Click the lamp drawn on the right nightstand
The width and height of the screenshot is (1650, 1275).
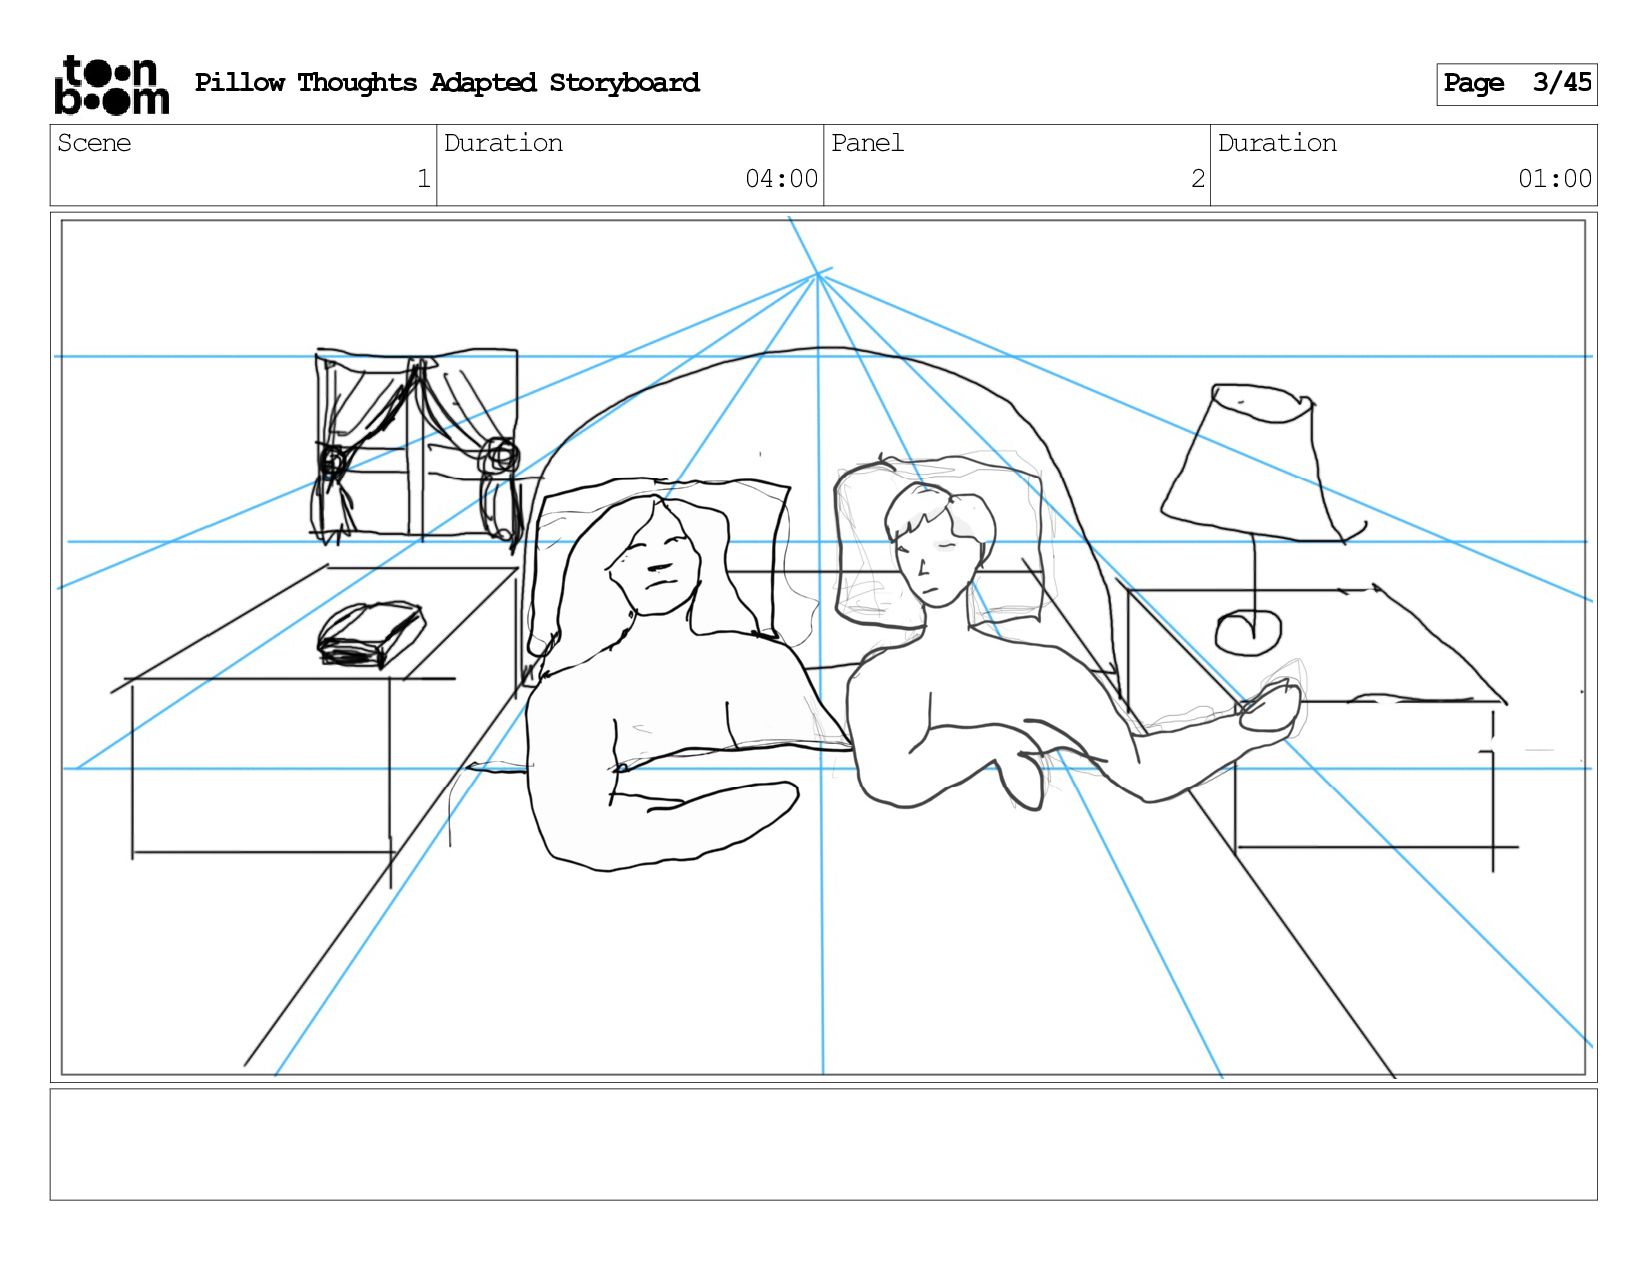[1264, 518]
